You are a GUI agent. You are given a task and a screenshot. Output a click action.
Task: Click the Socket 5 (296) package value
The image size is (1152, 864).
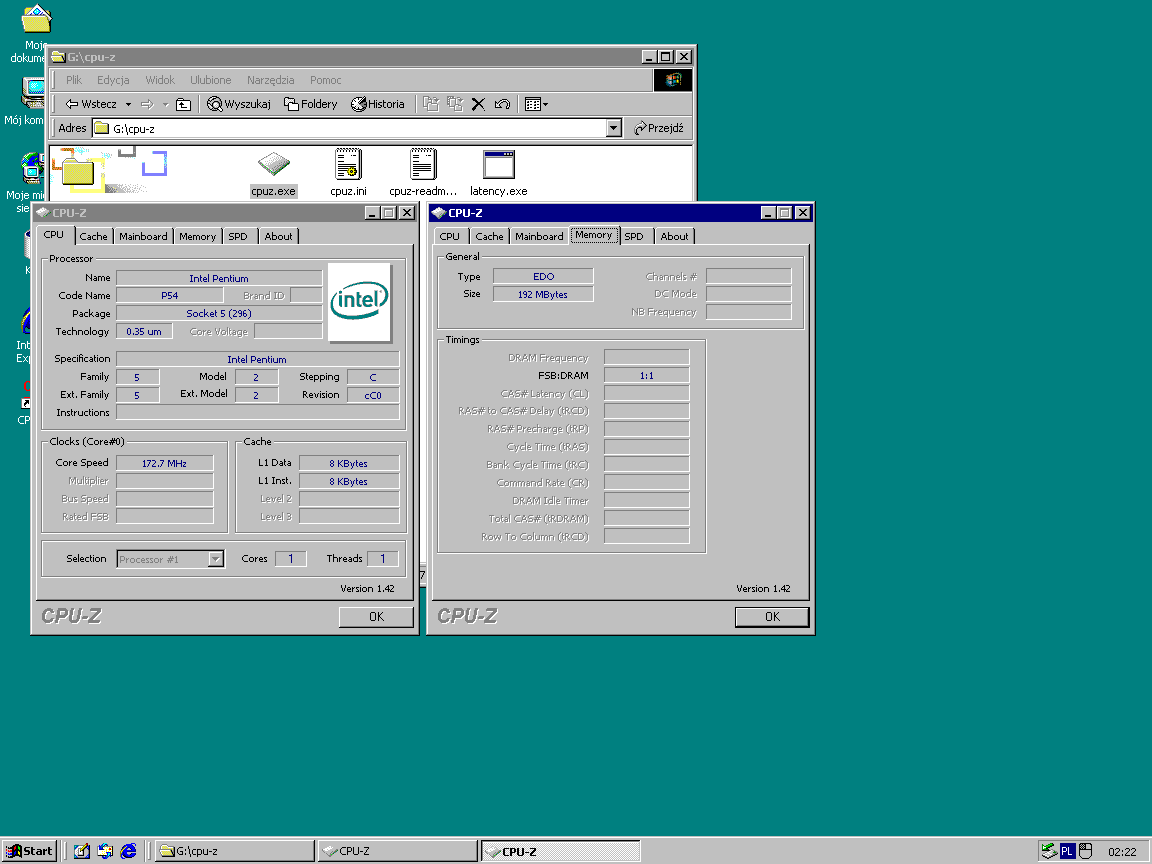pos(219,314)
